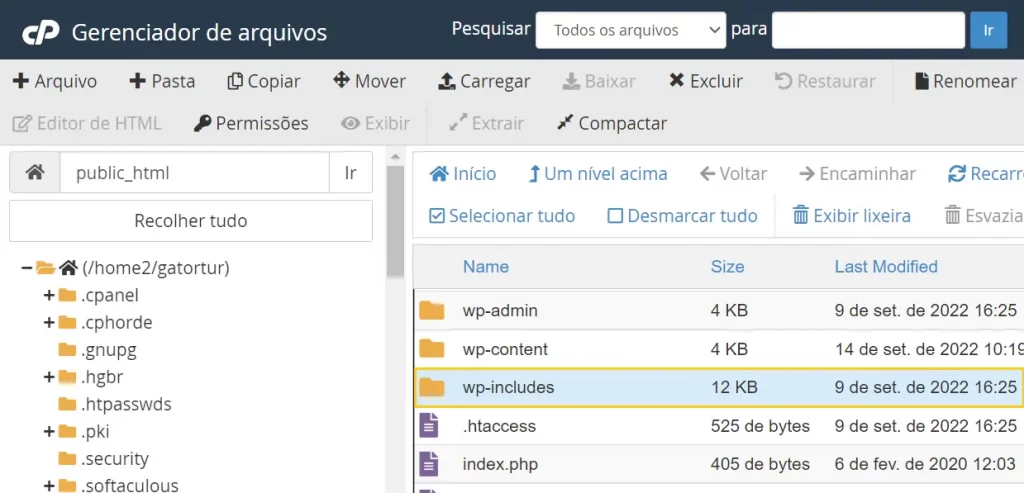Click the wp-includes folder icon
The image size is (1024, 493).
coord(432,388)
